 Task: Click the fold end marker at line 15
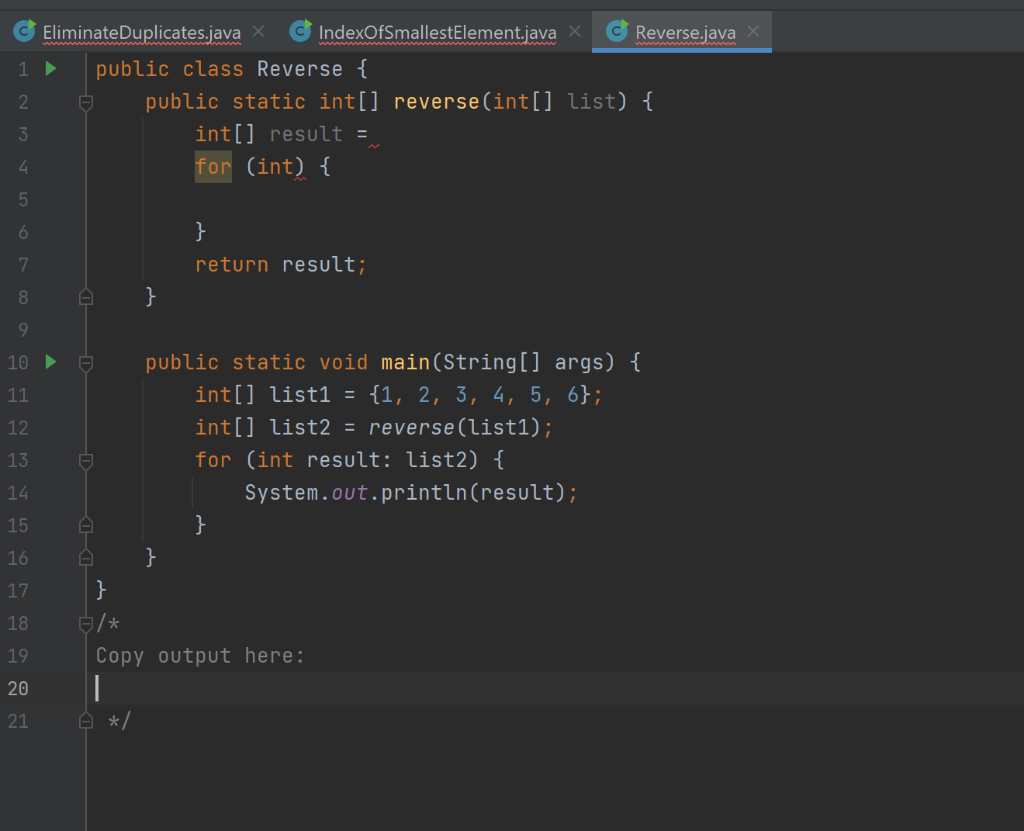86,525
